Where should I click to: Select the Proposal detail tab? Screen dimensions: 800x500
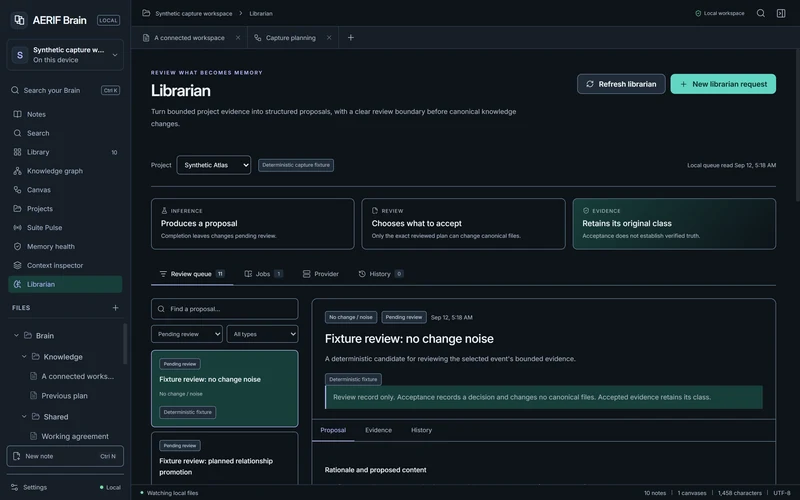point(333,430)
